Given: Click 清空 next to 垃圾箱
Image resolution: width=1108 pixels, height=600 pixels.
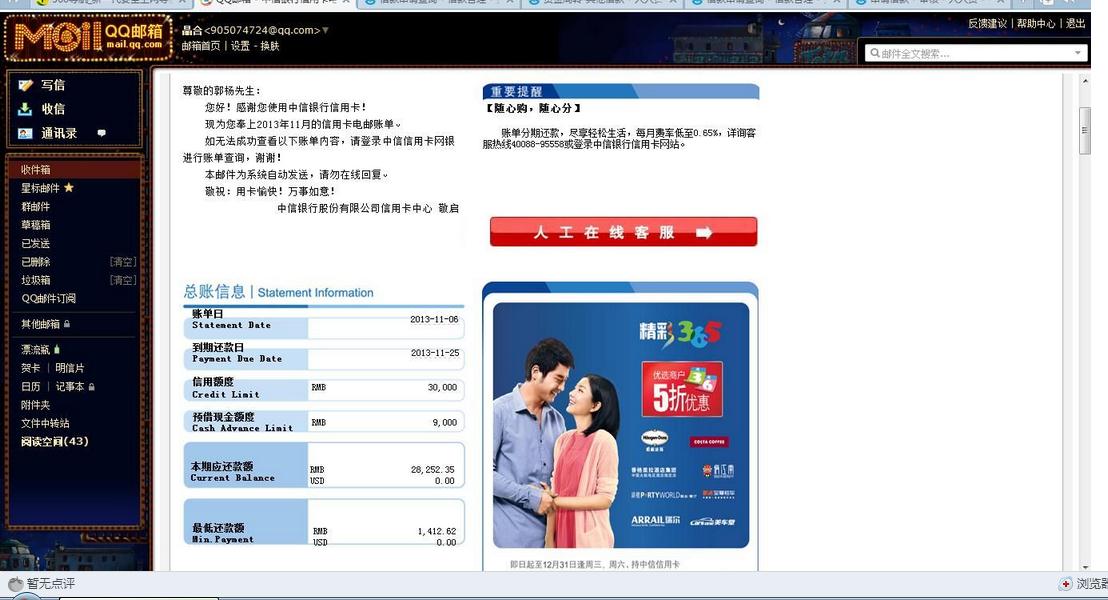Looking at the screenshot, I should coord(123,280).
